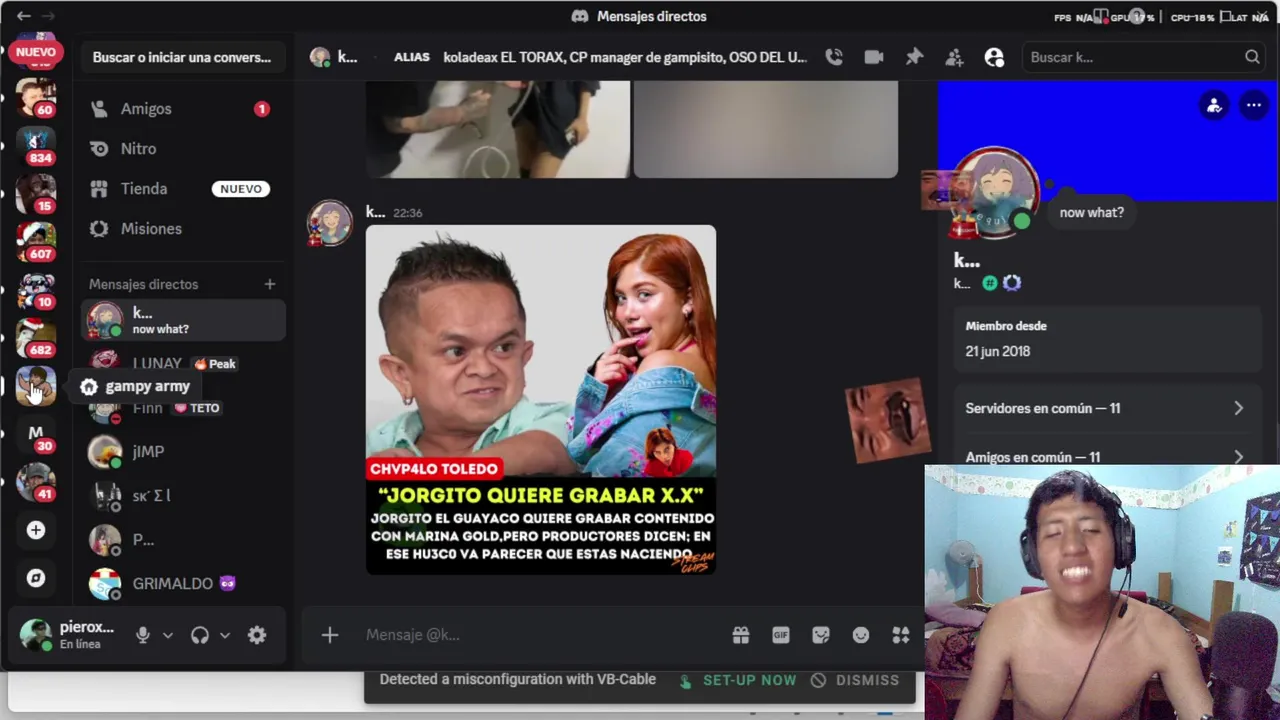1280x720 pixels.
Task: Open the sticker picker
Action: point(821,635)
